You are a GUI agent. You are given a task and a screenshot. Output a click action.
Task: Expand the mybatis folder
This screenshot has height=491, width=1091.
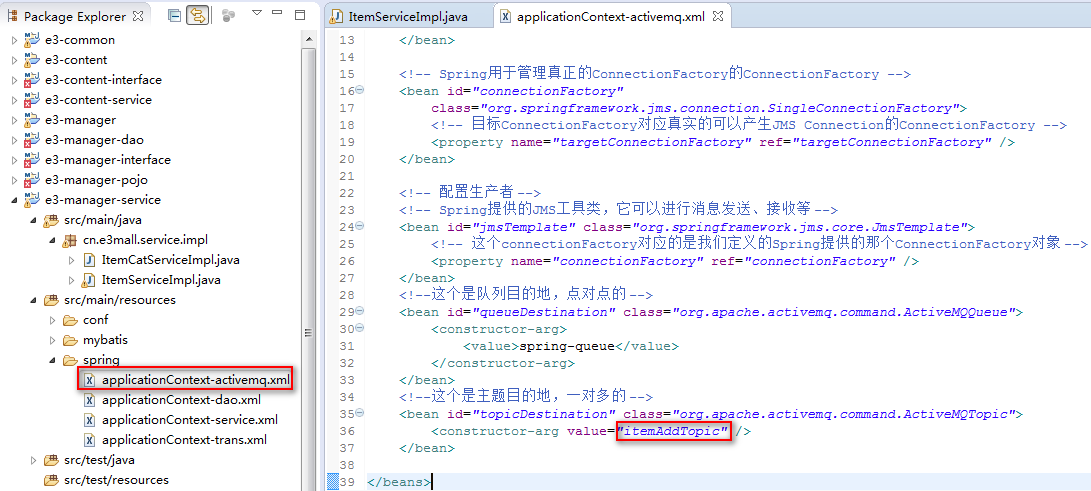[x=53, y=341]
